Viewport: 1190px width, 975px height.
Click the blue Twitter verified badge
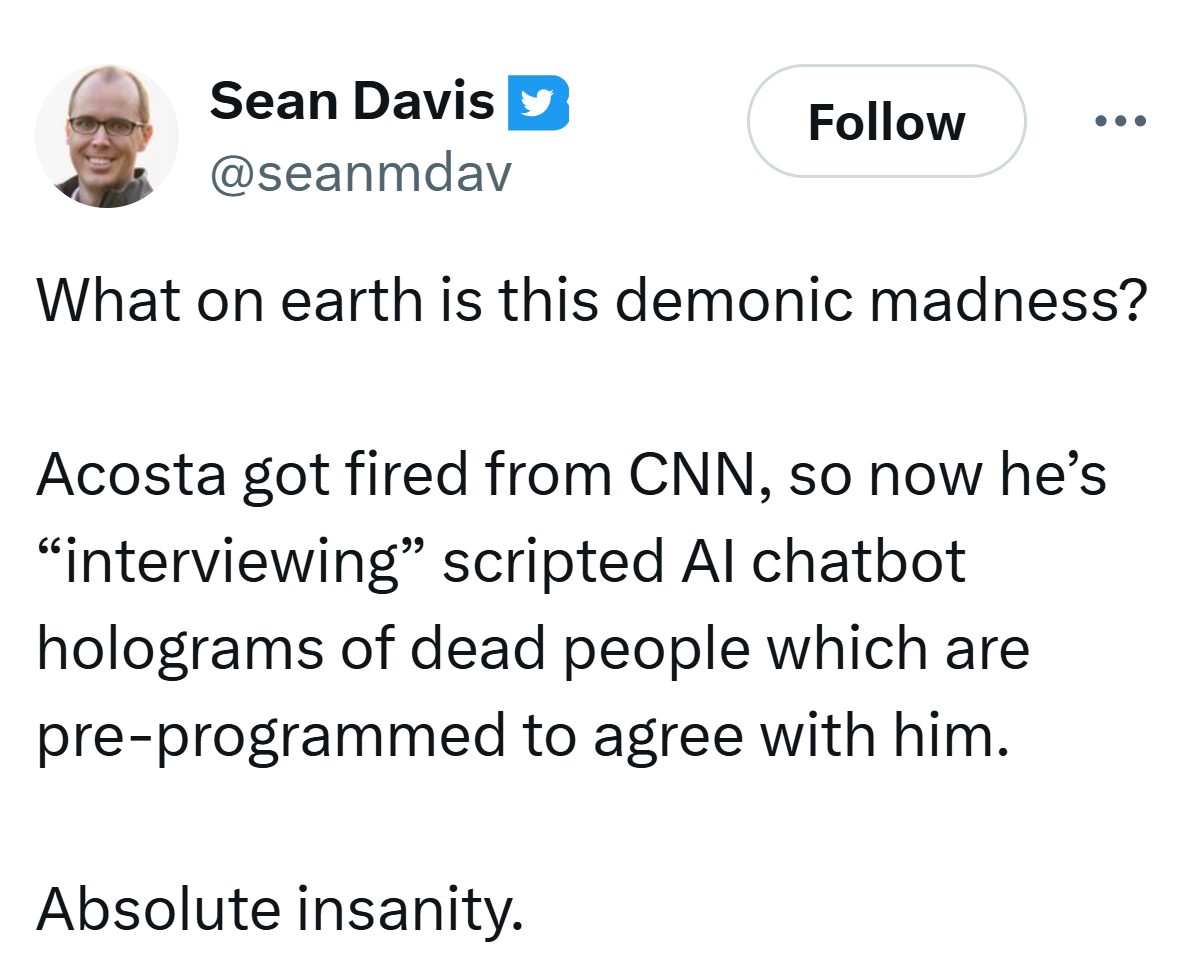point(538,103)
